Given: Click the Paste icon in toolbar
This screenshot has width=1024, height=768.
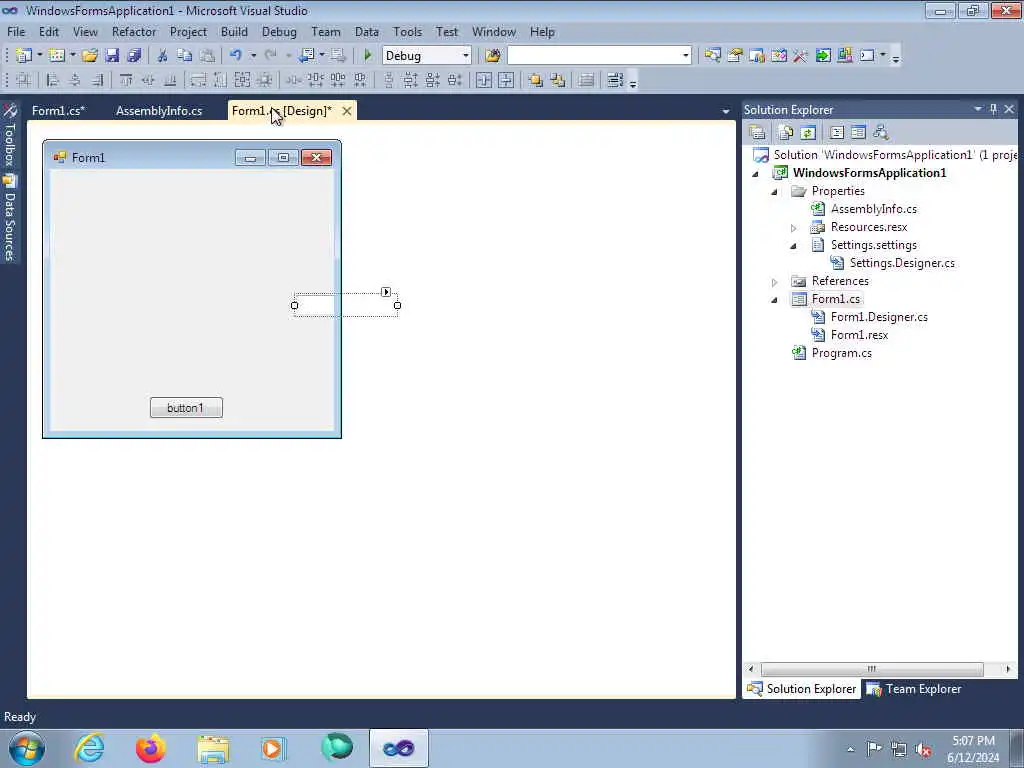Looking at the screenshot, I should [x=207, y=56].
